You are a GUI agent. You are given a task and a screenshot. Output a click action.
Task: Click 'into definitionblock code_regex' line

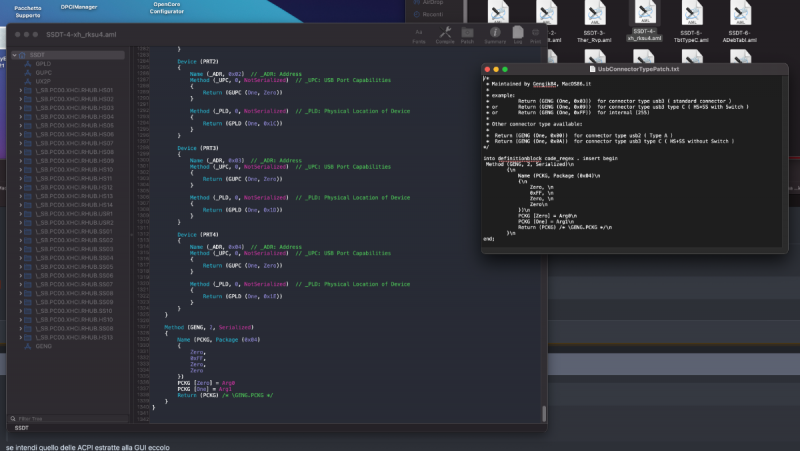(x=550, y=158)
